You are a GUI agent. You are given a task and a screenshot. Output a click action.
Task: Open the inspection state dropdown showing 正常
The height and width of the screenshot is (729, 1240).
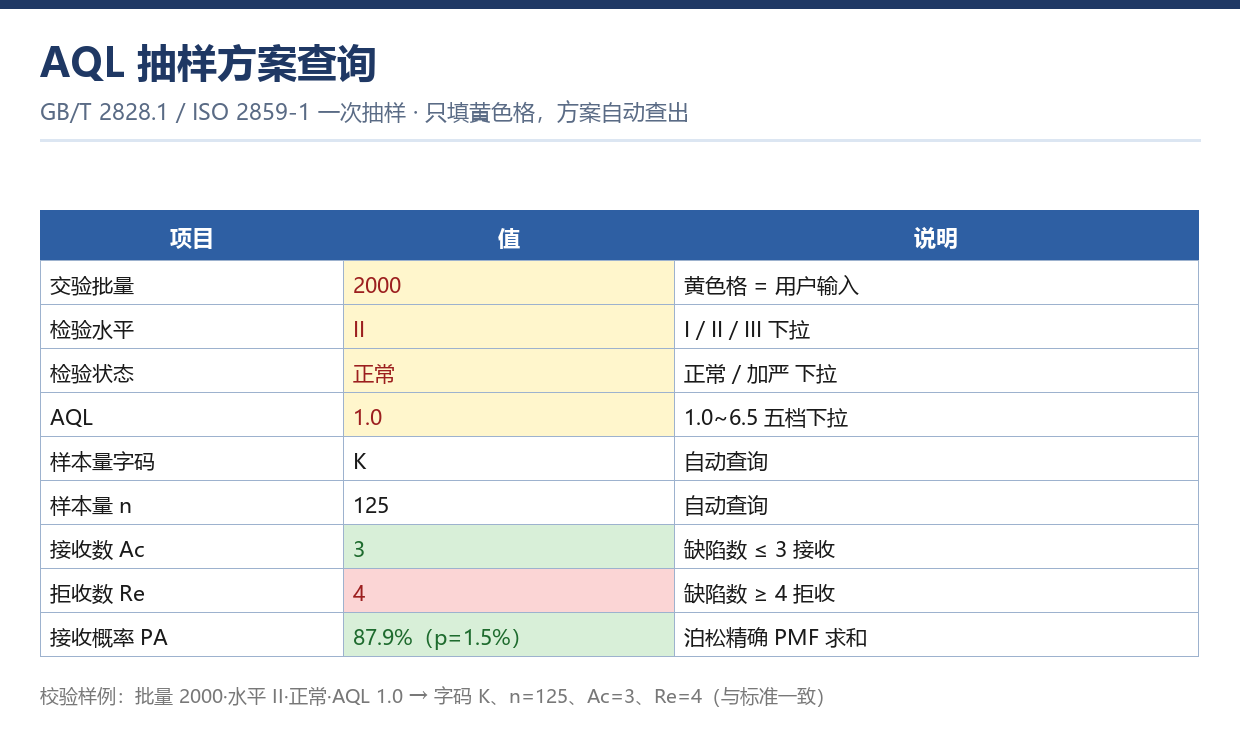[509, 371]
